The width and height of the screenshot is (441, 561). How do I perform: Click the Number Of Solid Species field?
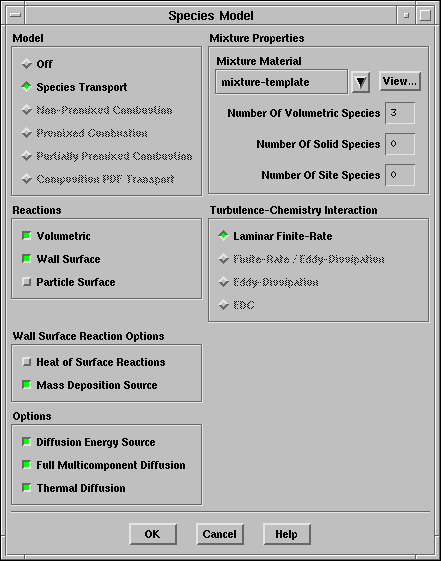click(x=400, y=144)
